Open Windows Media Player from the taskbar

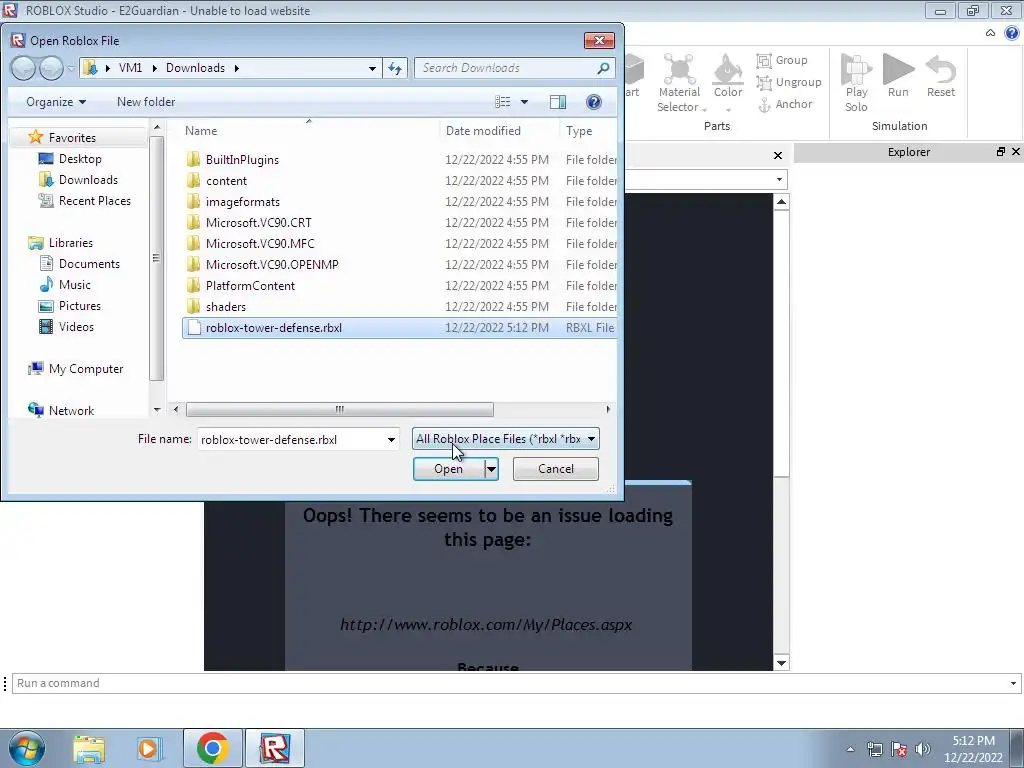[x=148, y=748]
